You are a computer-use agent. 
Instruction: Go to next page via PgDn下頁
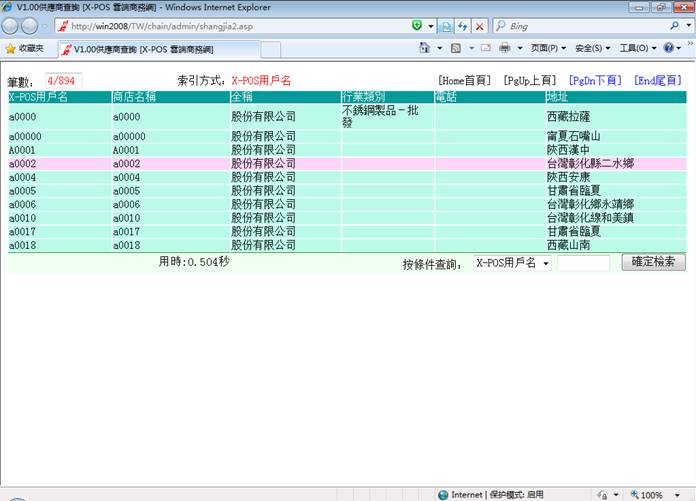click(x=594, y=80)
